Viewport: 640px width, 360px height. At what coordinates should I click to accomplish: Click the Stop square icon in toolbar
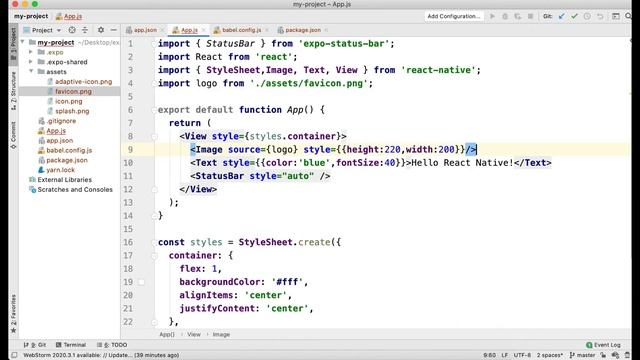(530, 16)
